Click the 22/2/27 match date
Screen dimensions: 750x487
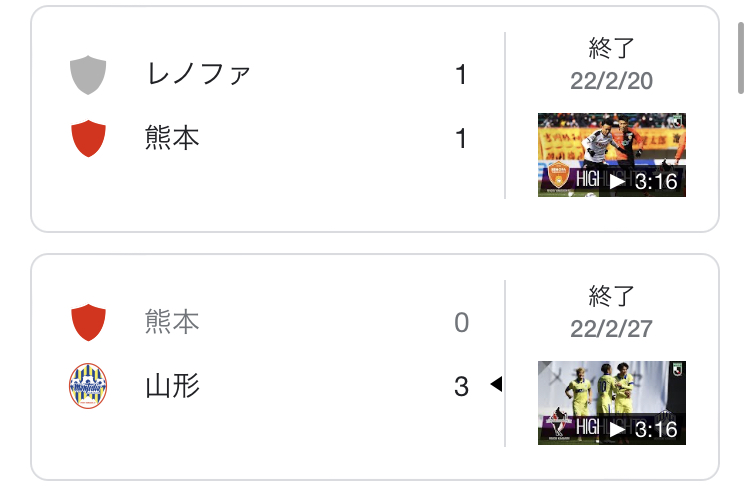click(x=612, y=329)
